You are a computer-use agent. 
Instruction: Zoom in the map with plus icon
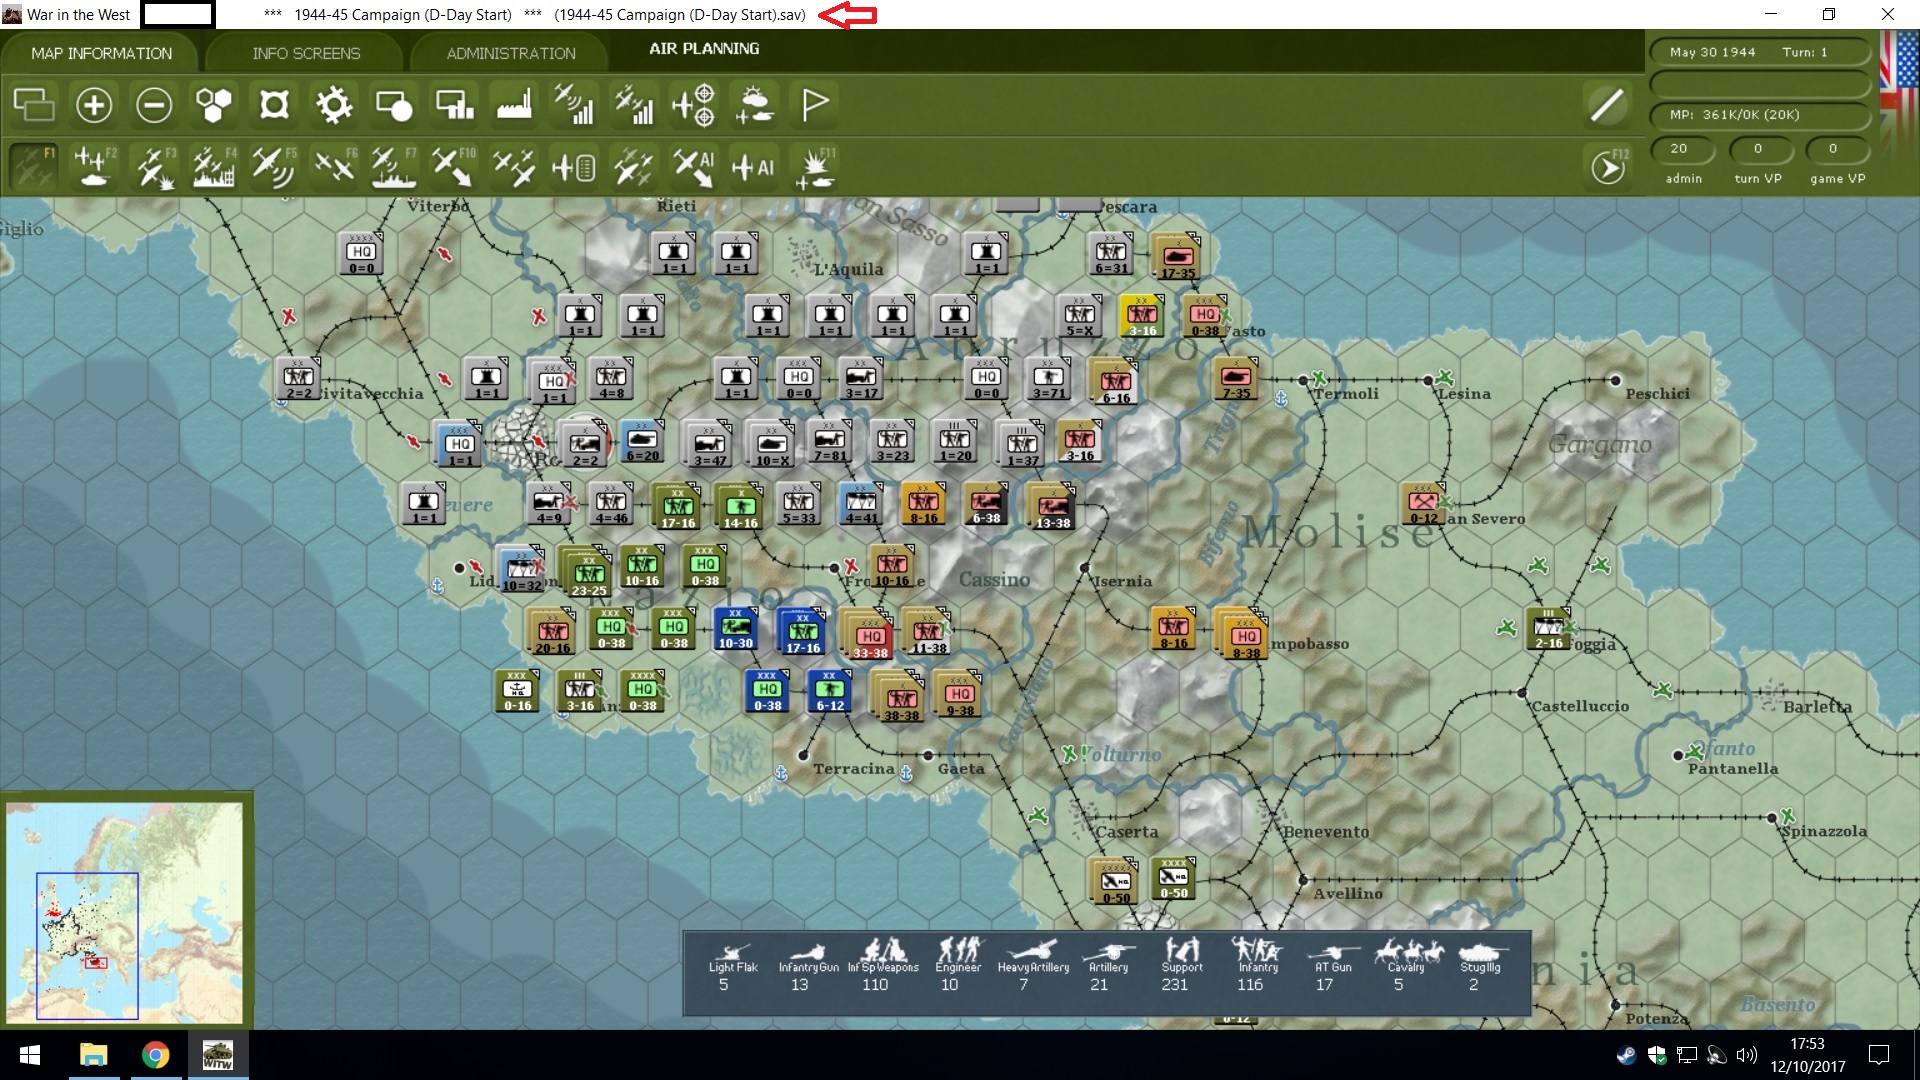click(x=94, y=104)
